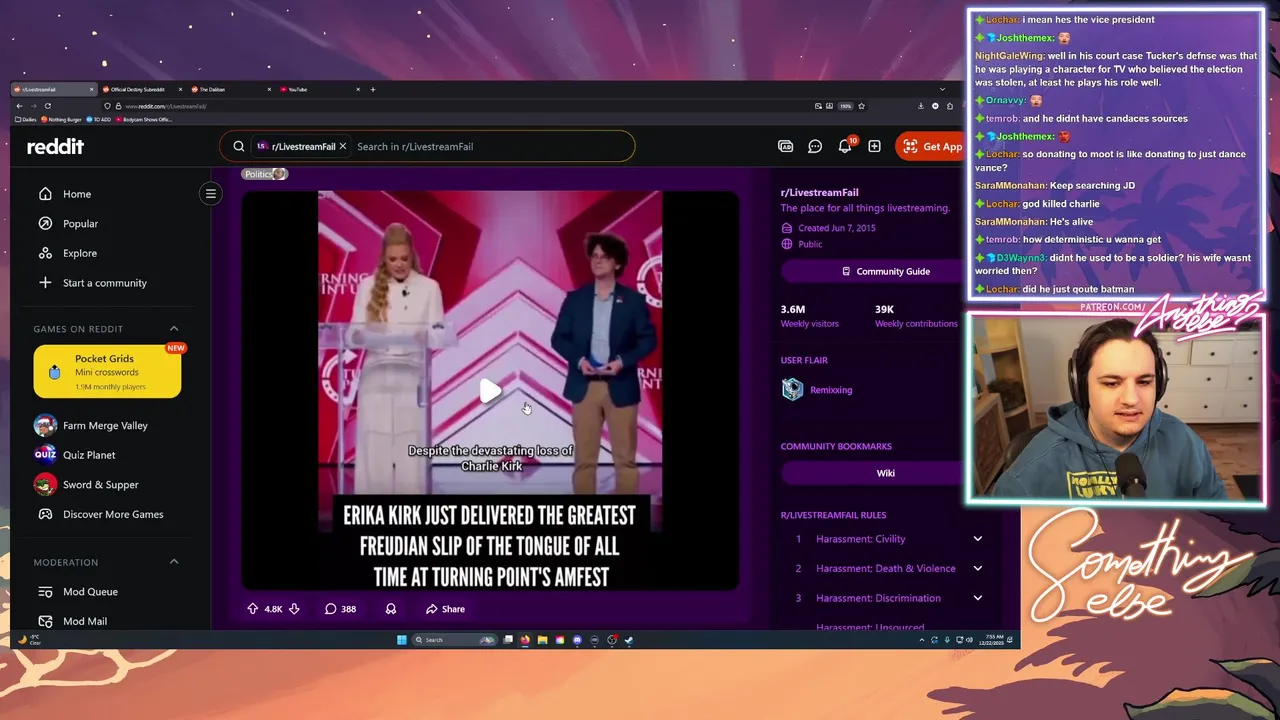1280x720 pixels.
Task: Open notifications bell
Action: (x=845, y=146)
